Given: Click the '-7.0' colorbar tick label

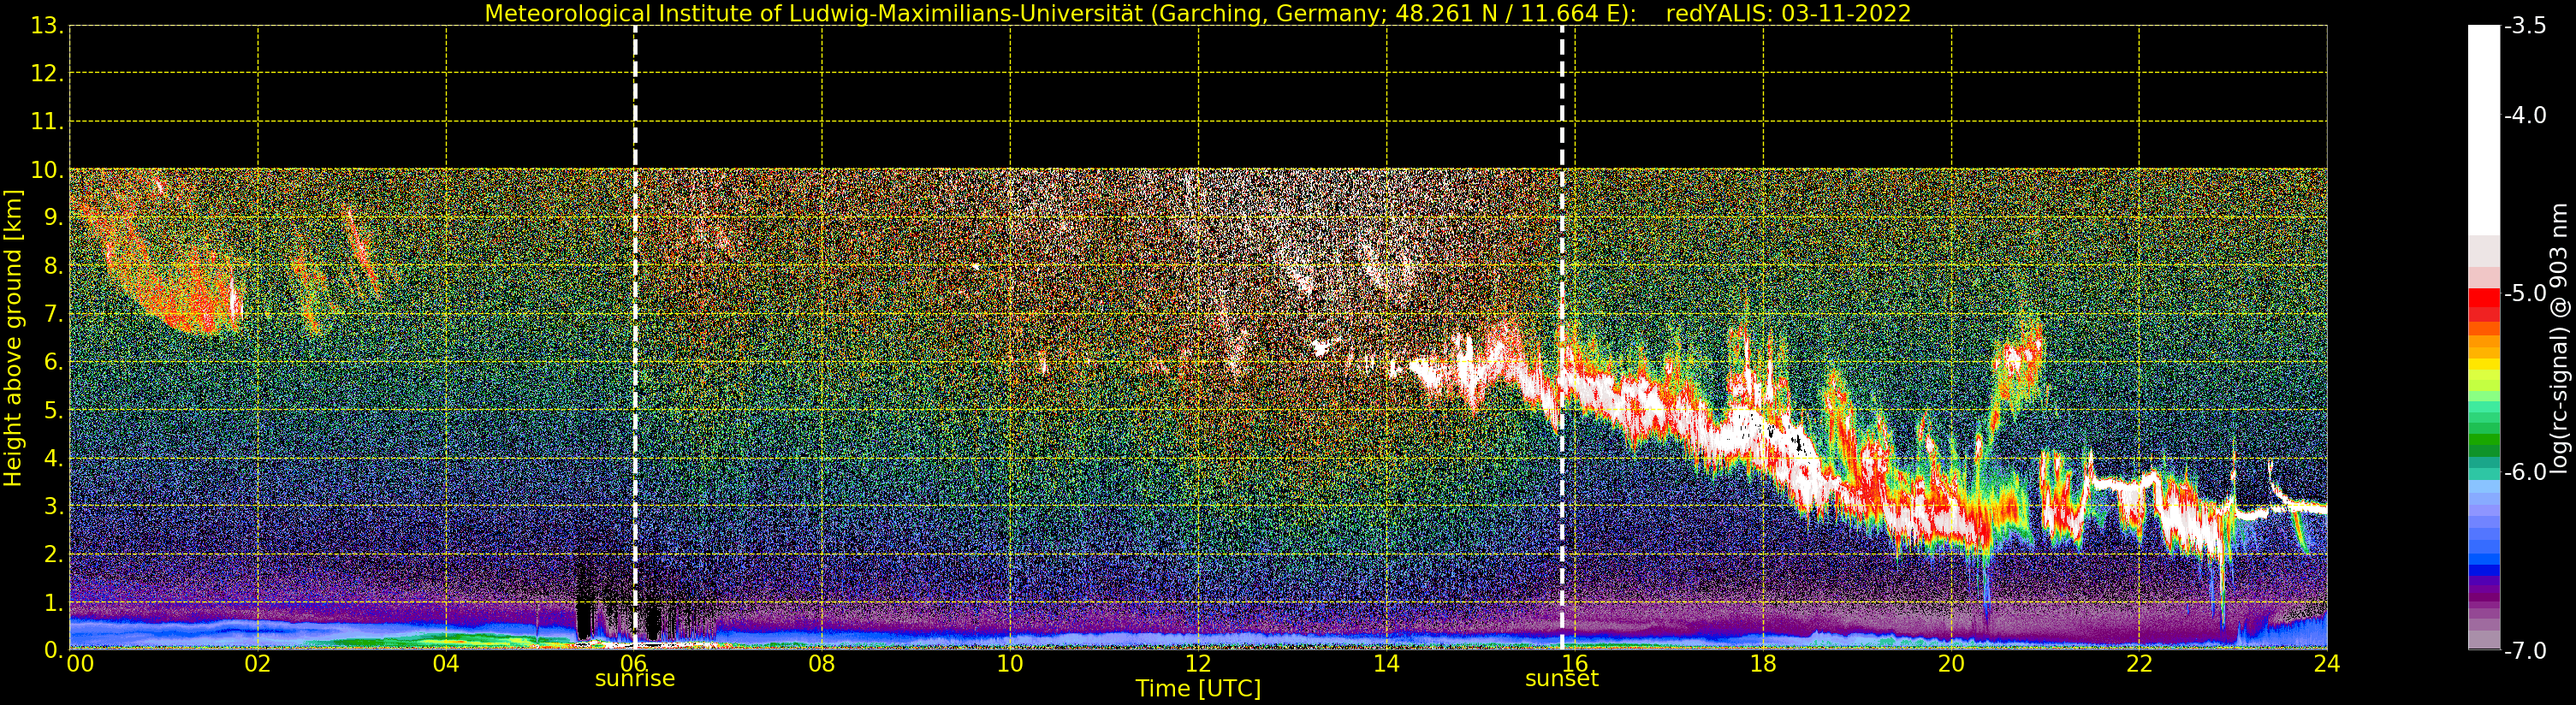Looking at the screenshot, I should [x=2525, y=651].
